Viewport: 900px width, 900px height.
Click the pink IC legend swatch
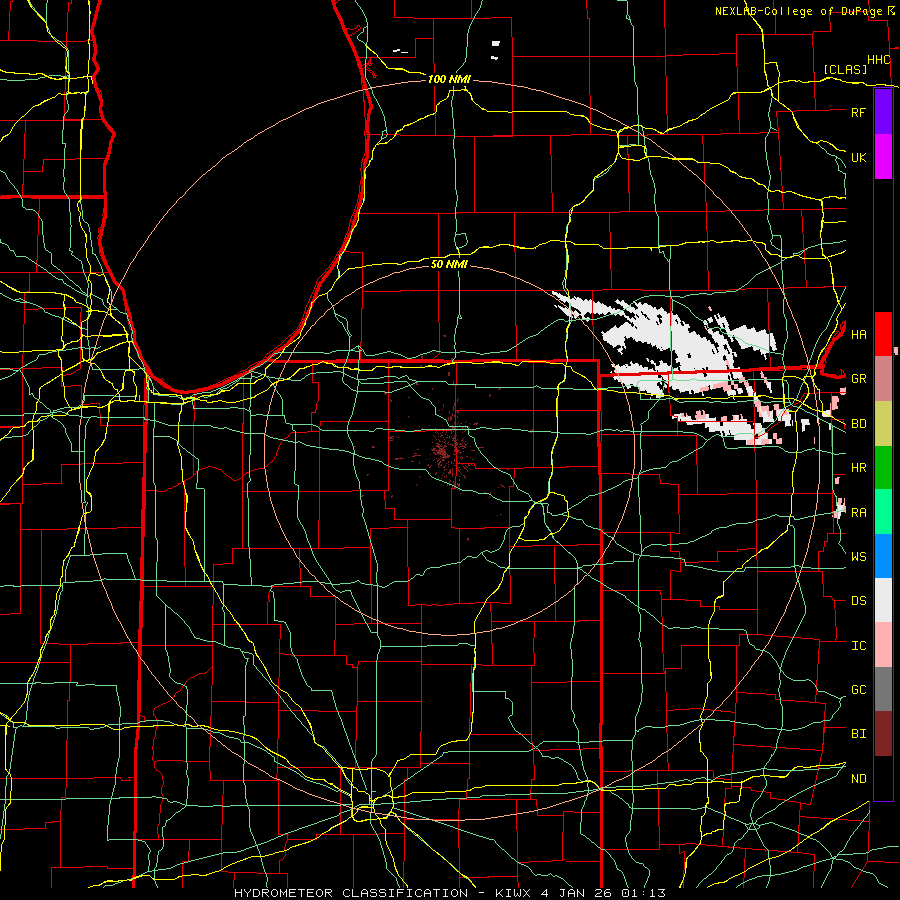883,645
